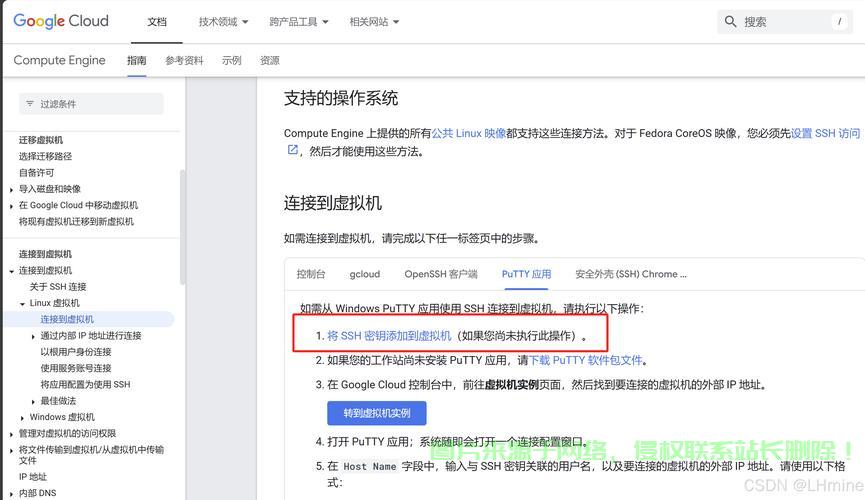Expand the Windows 虚拟机 tree node

click(23, 418)
